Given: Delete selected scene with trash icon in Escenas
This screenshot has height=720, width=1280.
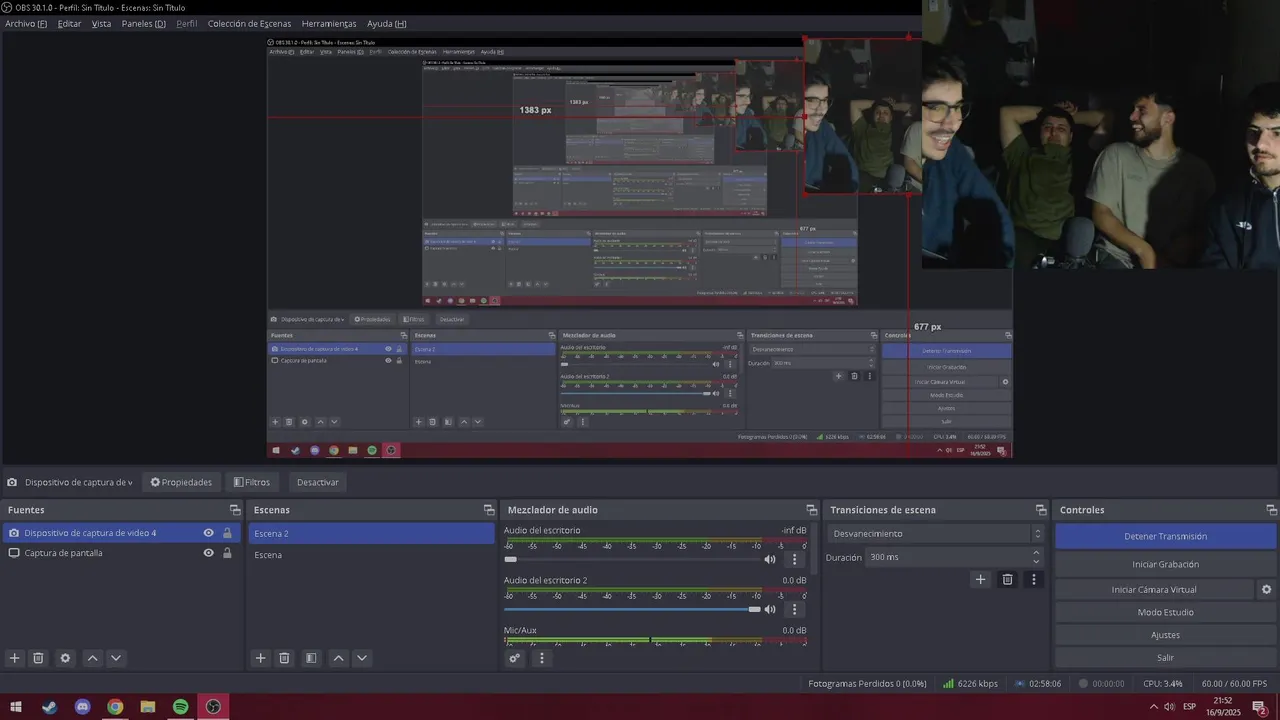Looking at the screenshot, I should 284,658.
